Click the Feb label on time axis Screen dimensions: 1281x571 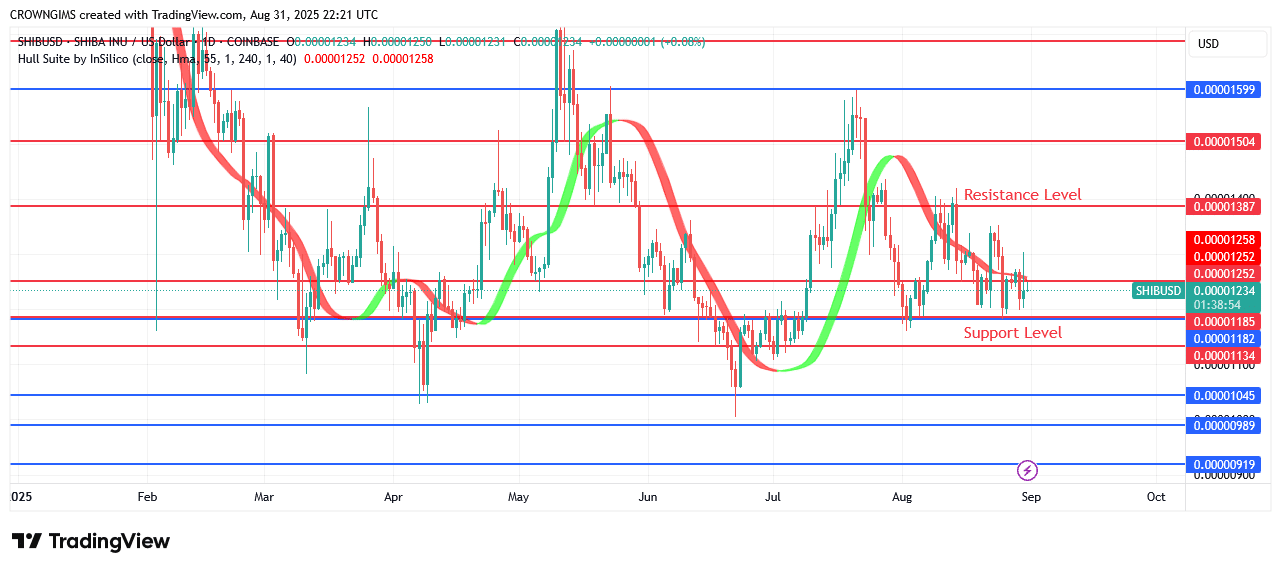[x=146, y=496]
